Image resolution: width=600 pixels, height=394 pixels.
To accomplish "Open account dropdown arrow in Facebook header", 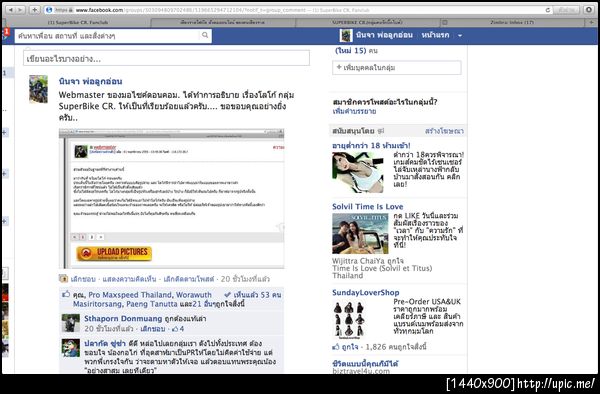I will pos(460,36).
